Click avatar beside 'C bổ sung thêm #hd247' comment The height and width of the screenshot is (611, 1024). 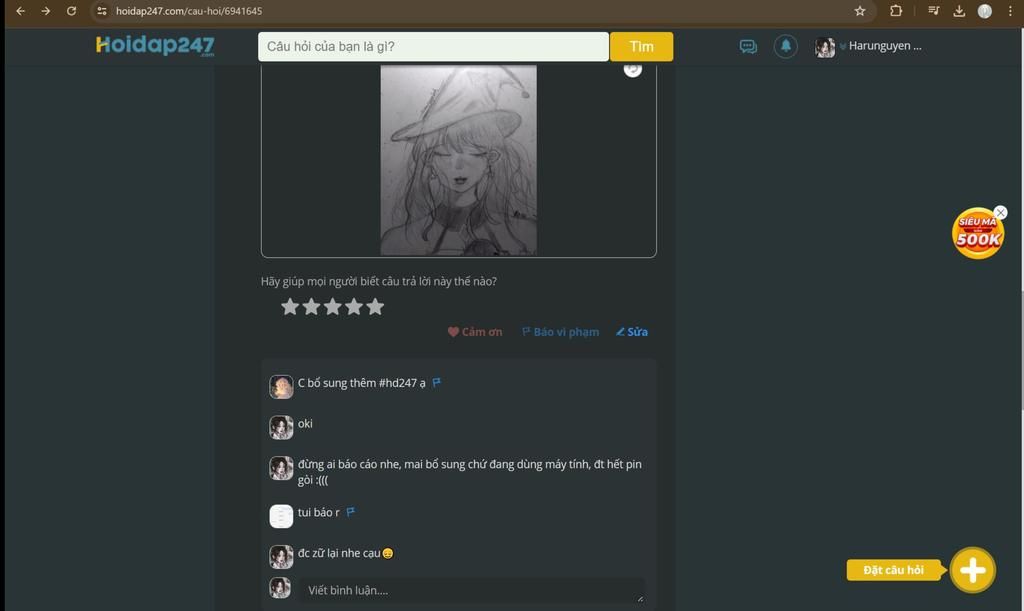(281, 386)
